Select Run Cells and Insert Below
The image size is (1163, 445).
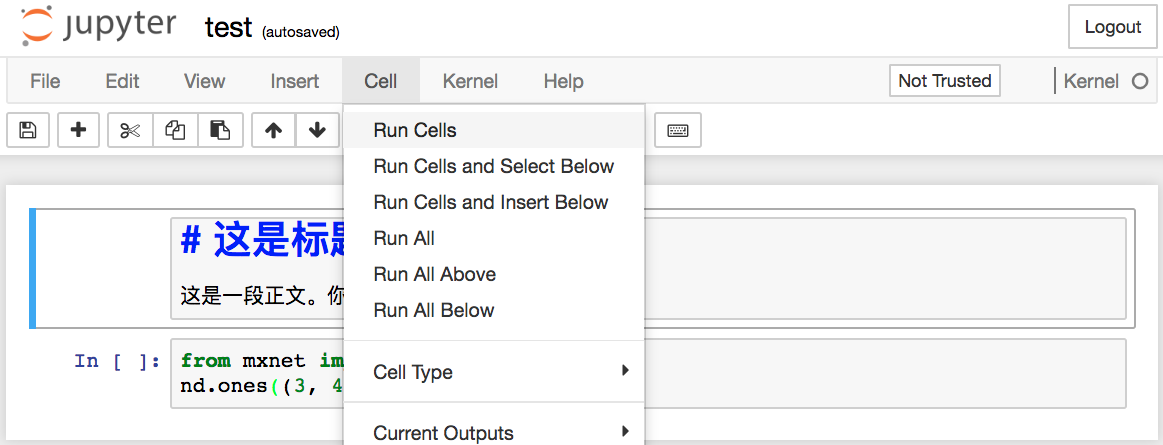pos(490,202)
